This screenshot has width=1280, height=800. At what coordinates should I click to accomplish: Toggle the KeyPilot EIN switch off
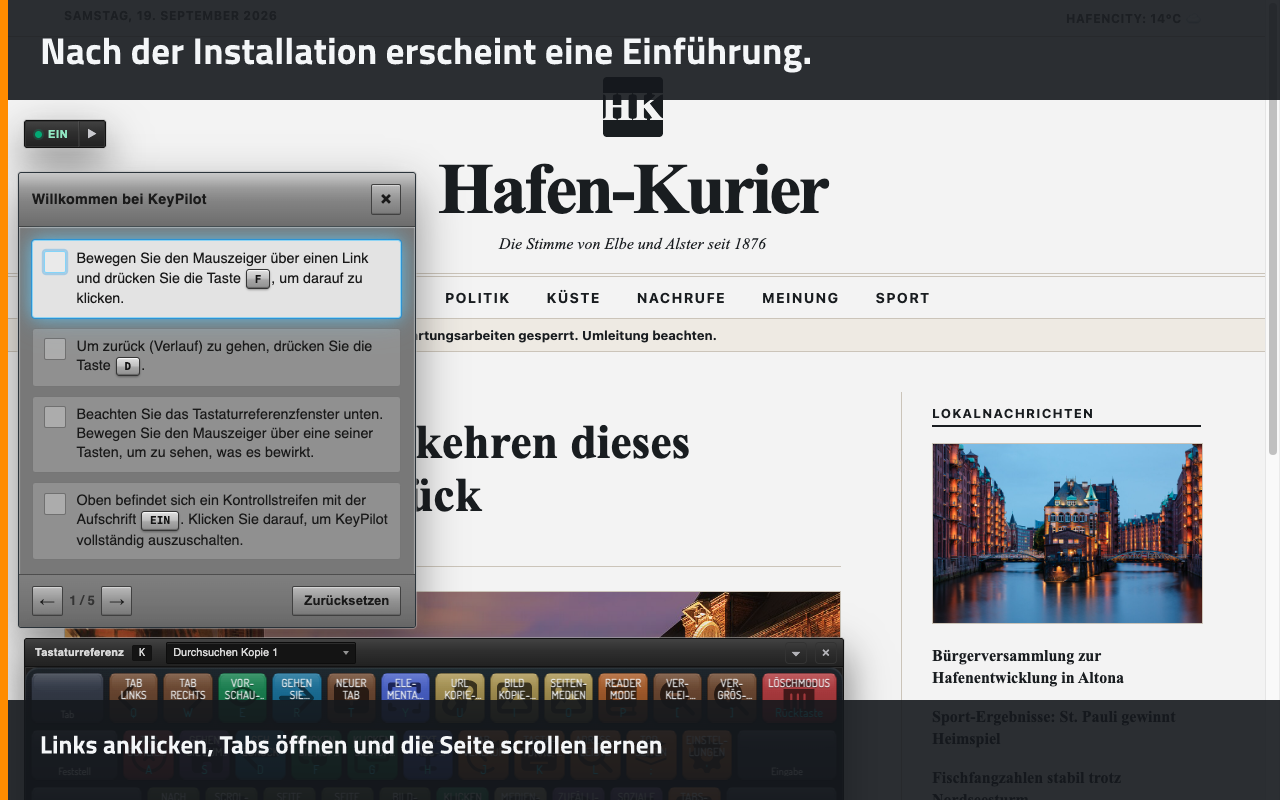pos(52,134)
